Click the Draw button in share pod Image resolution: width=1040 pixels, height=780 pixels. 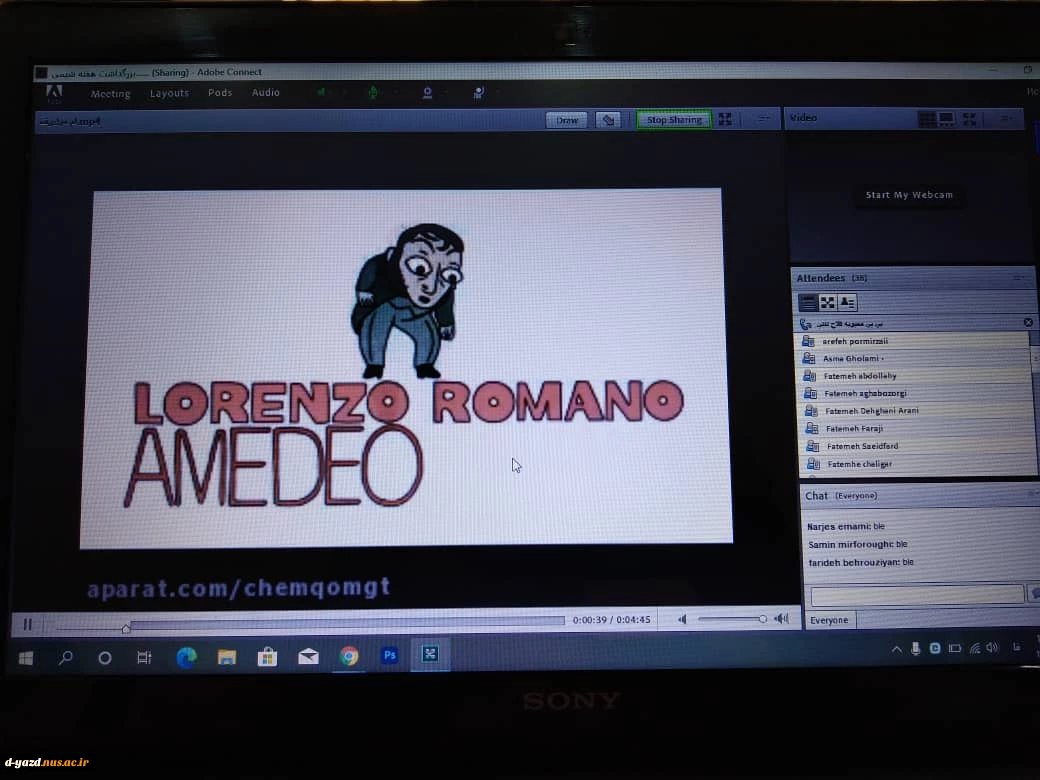566,120
